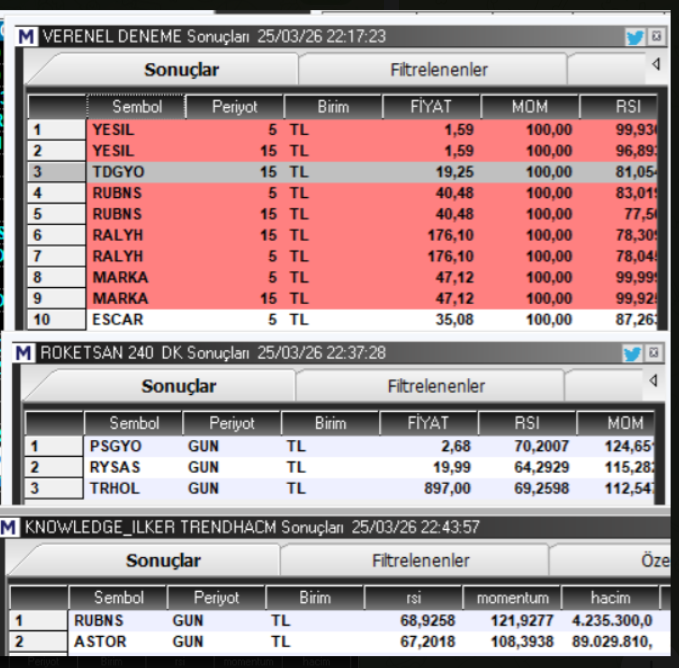Sort by Periyot column in KNOWLEDGE_ILKER table
The image size is (679, 668).
point(216,598)
